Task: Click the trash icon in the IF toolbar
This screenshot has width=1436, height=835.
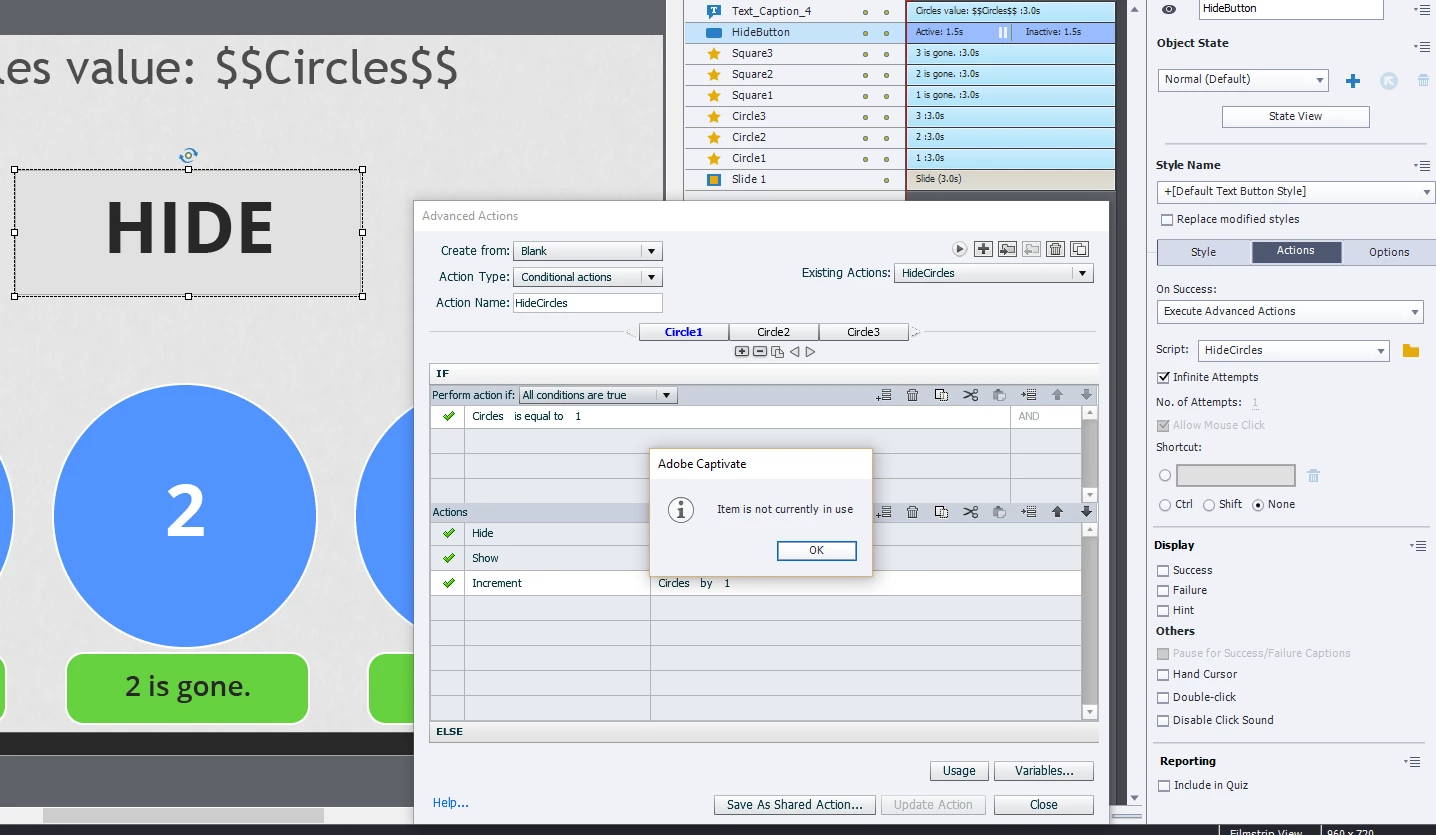Action: [x=912, y=395]
